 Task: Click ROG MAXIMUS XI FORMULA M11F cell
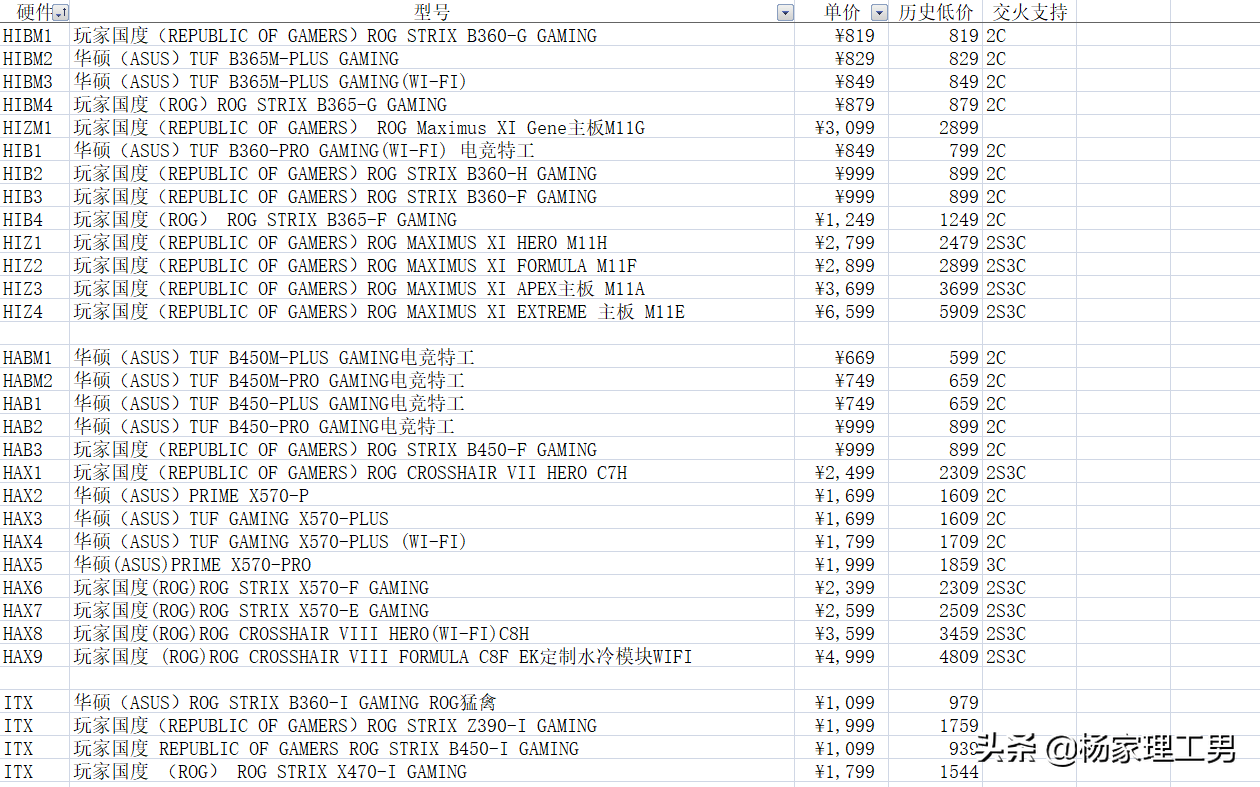432,266
